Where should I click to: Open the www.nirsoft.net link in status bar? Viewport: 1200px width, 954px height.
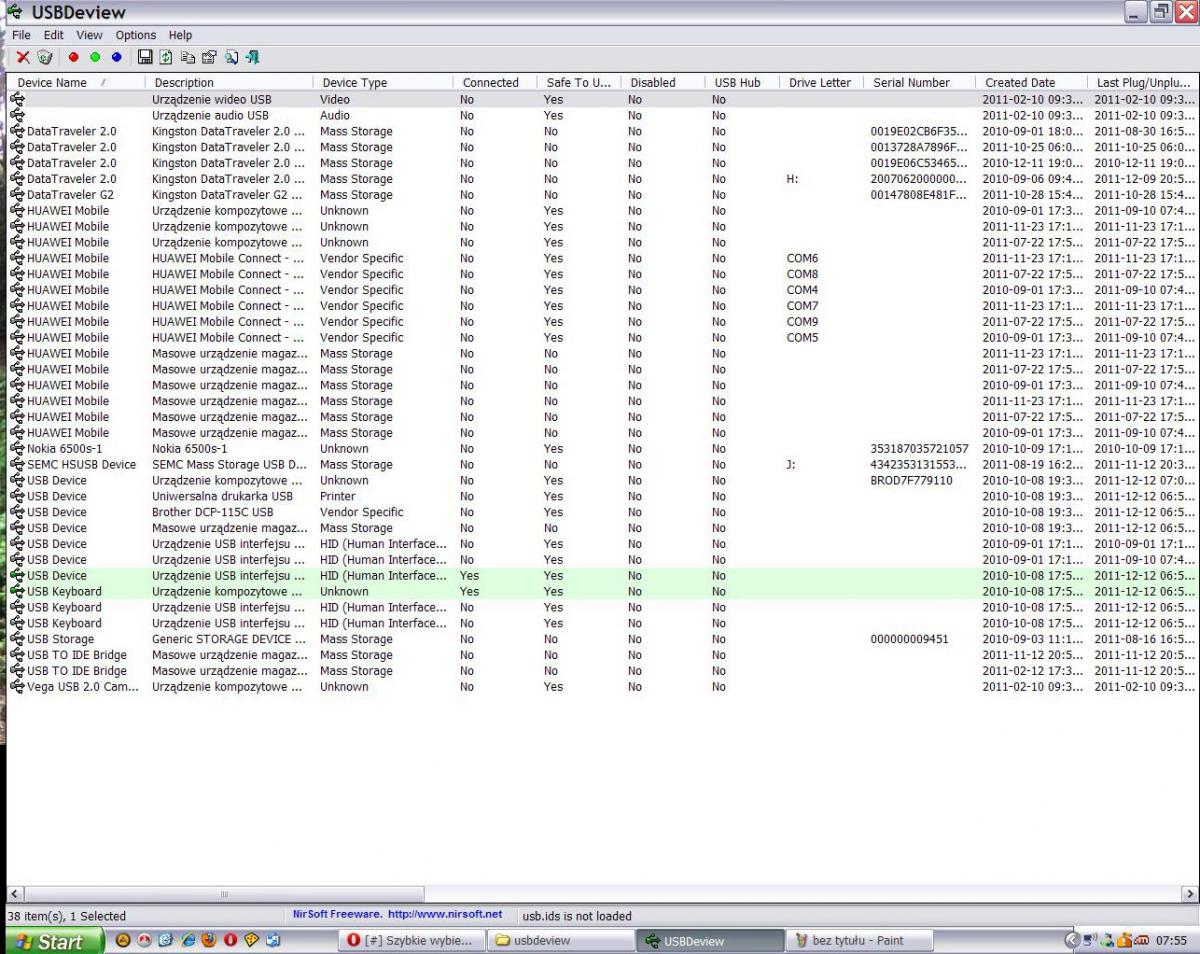[x=445, y=914]
